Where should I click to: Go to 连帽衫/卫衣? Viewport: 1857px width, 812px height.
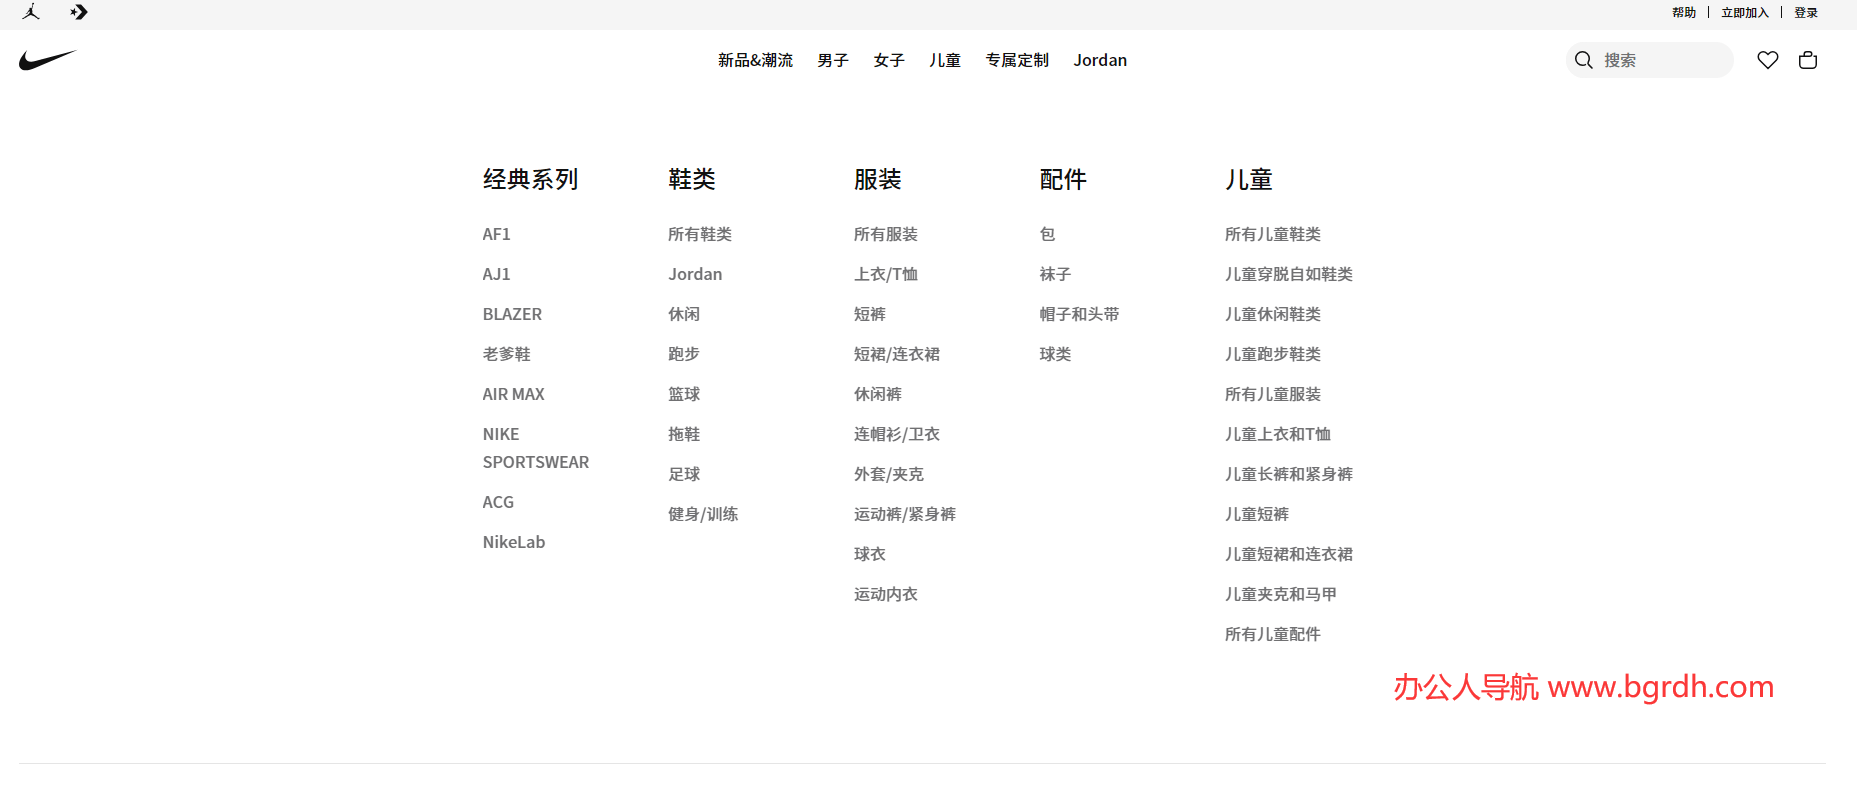(897, 434)
